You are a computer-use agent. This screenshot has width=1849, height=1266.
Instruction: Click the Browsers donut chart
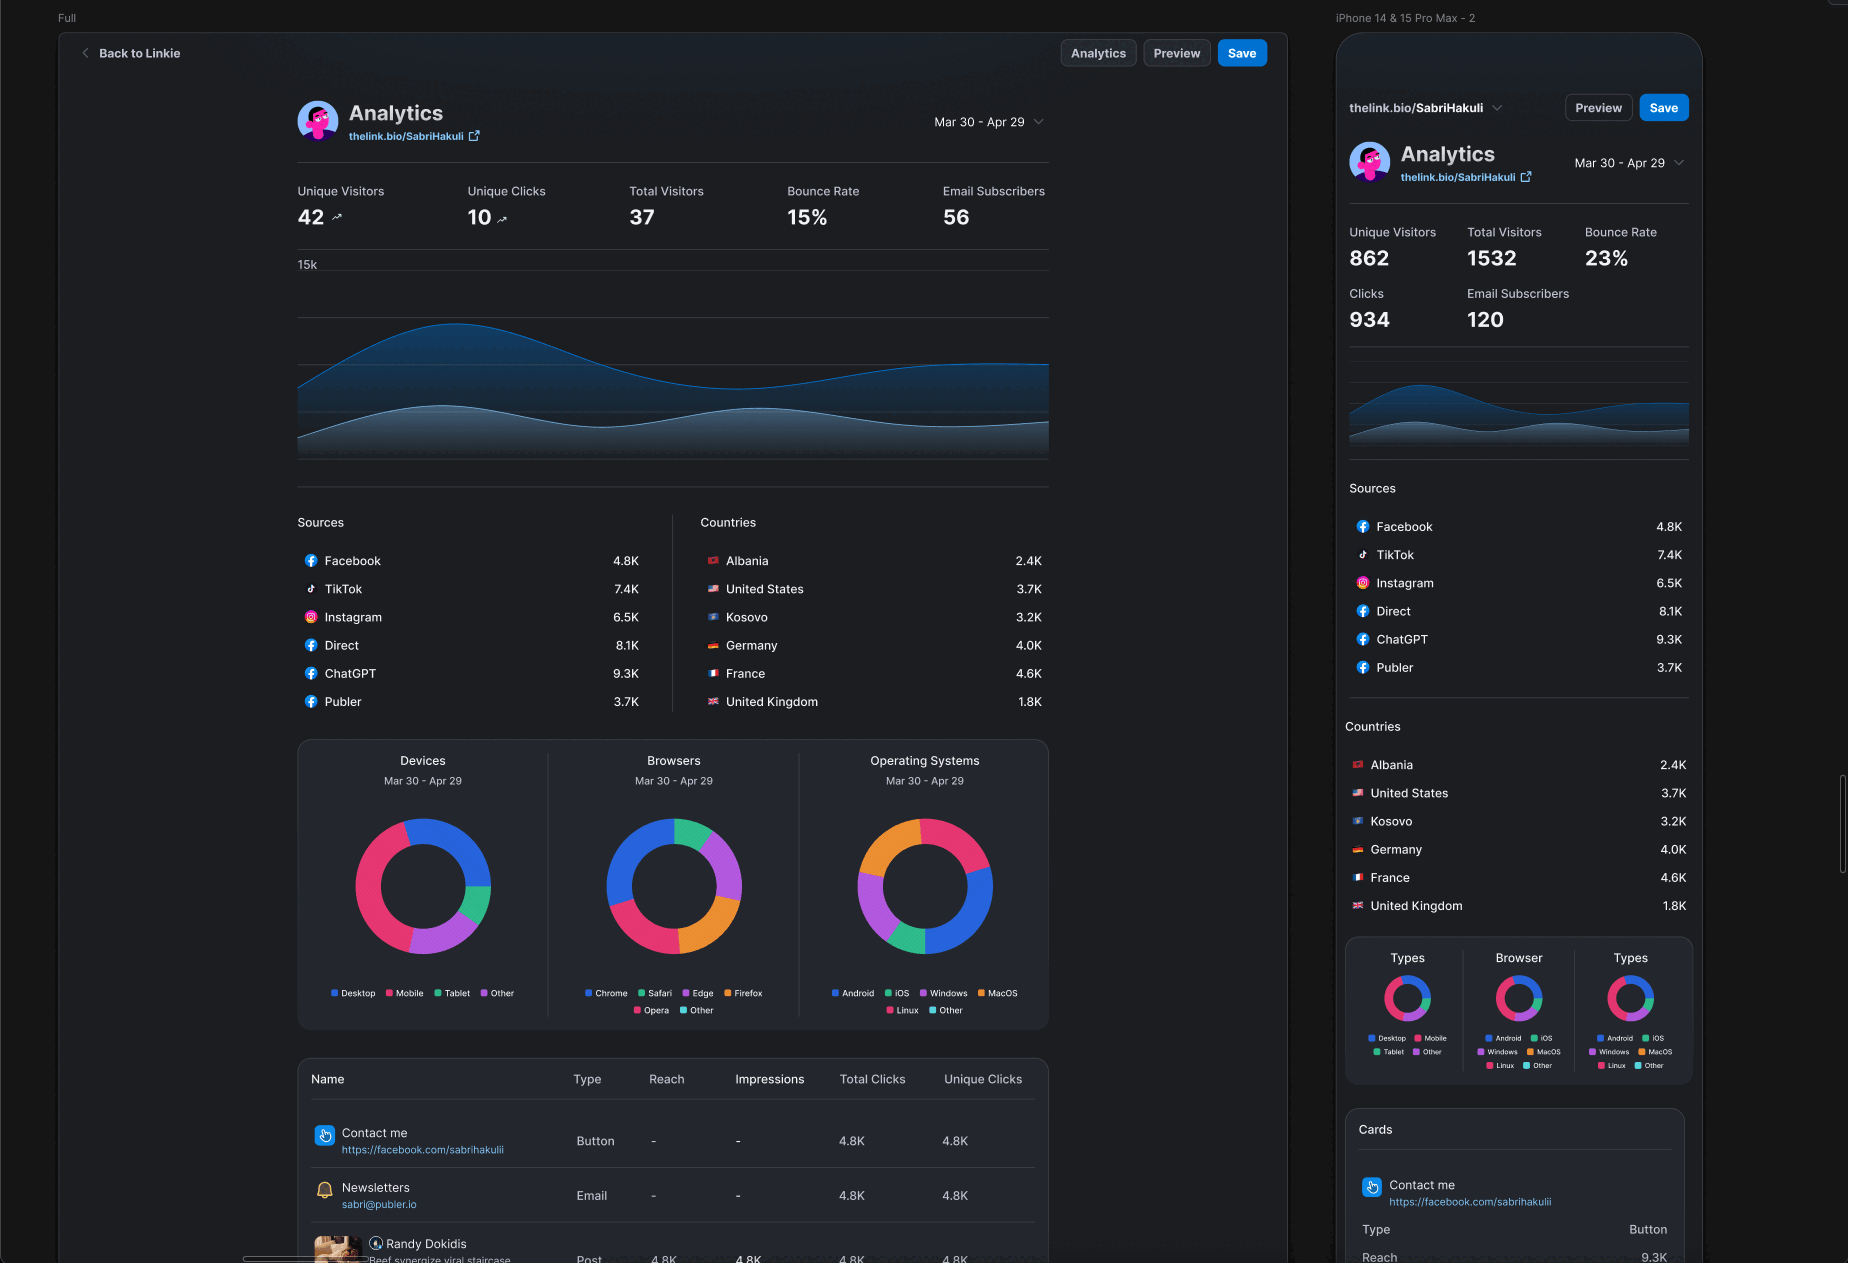point(674,885)
